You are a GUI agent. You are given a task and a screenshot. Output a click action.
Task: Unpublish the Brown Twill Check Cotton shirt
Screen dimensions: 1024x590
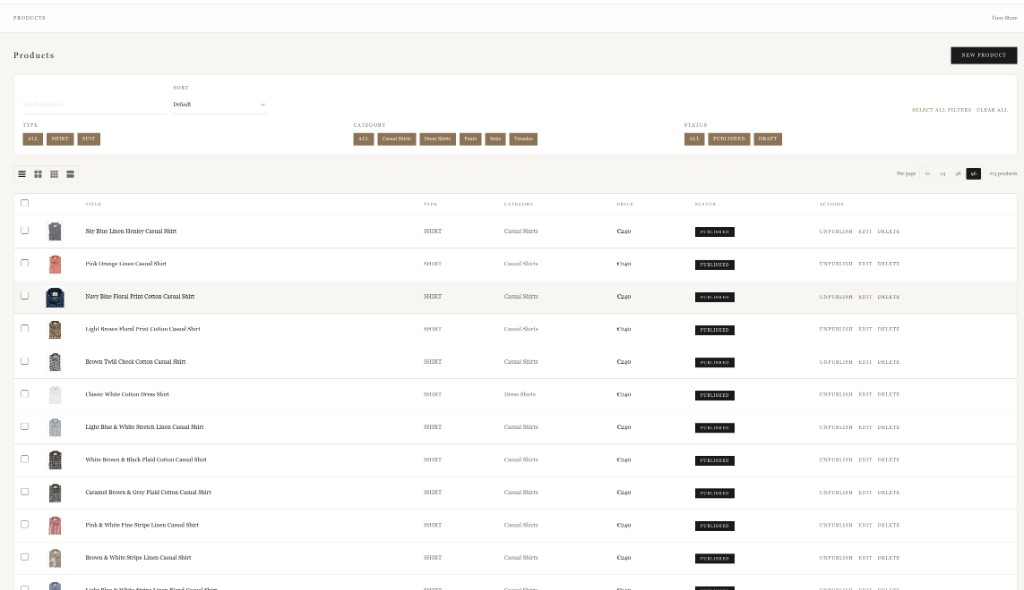[x=835, y=362]
